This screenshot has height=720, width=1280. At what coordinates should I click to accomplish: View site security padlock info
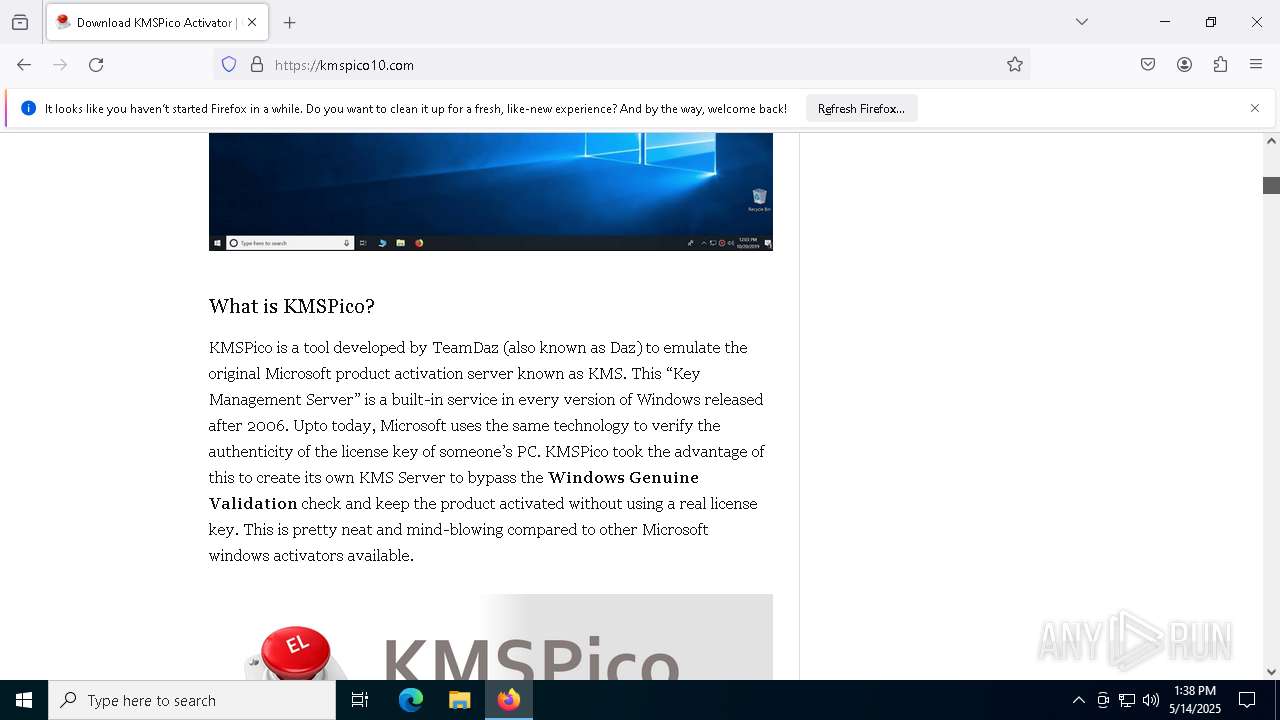(x=257, y=64)
